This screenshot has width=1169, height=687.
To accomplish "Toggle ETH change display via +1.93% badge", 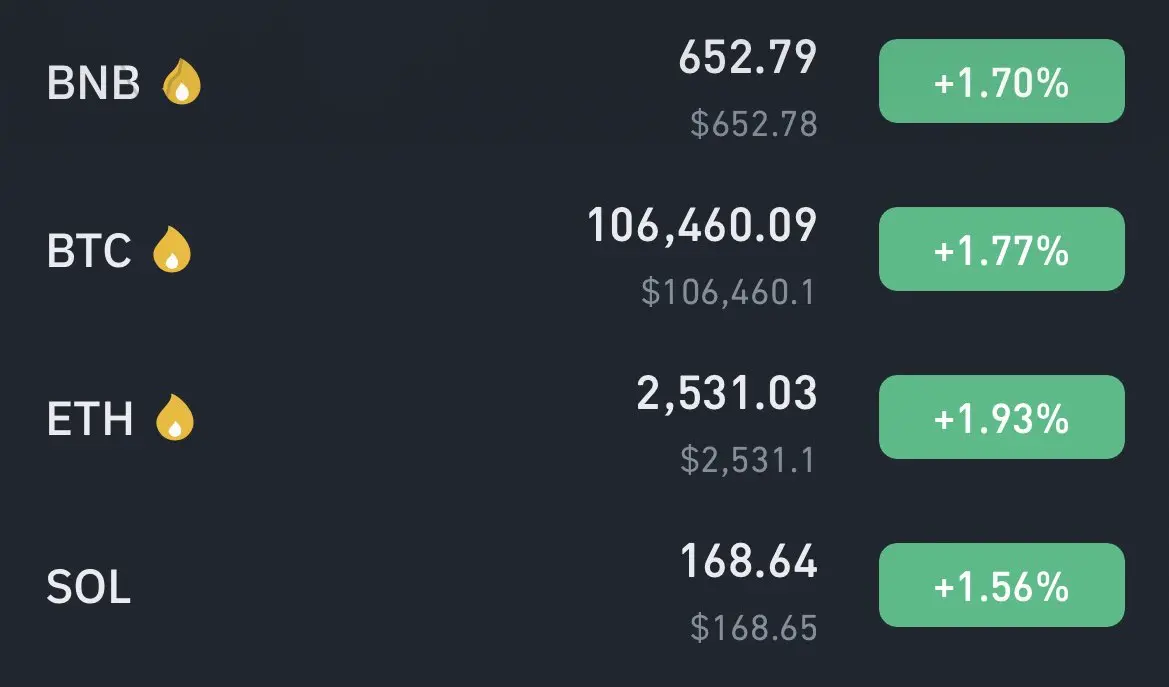I will 1001,417.
